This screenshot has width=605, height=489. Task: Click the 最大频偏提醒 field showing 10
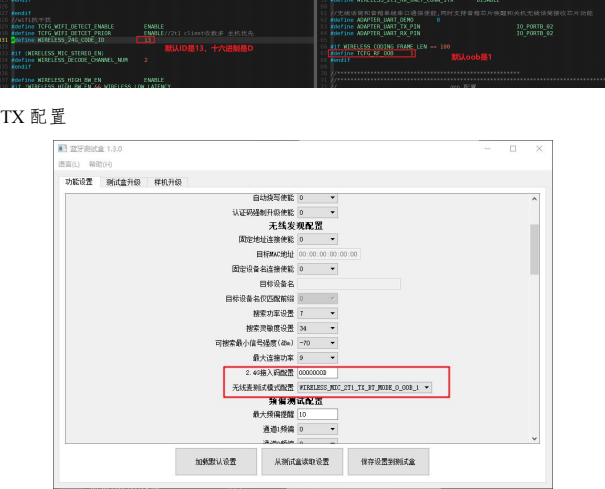[x=318, y=414]
